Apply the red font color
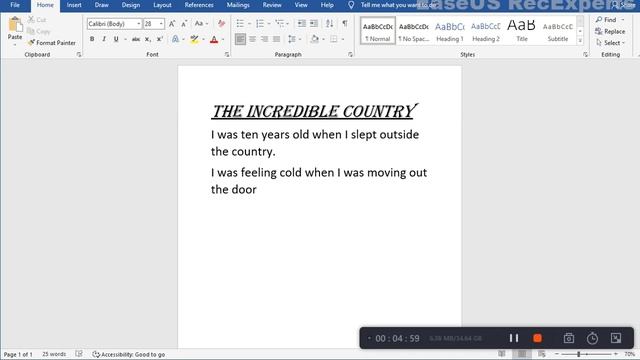The height and width of the screenshot is (360, 640). pos(214,39)
